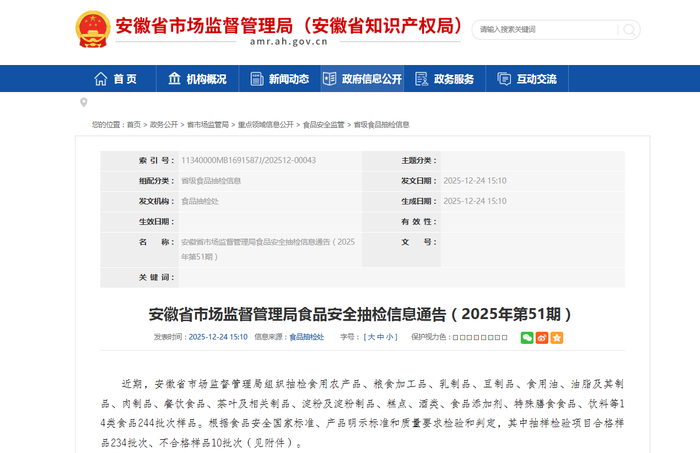Click the 食品抽检处 information source link

(307, 337)
